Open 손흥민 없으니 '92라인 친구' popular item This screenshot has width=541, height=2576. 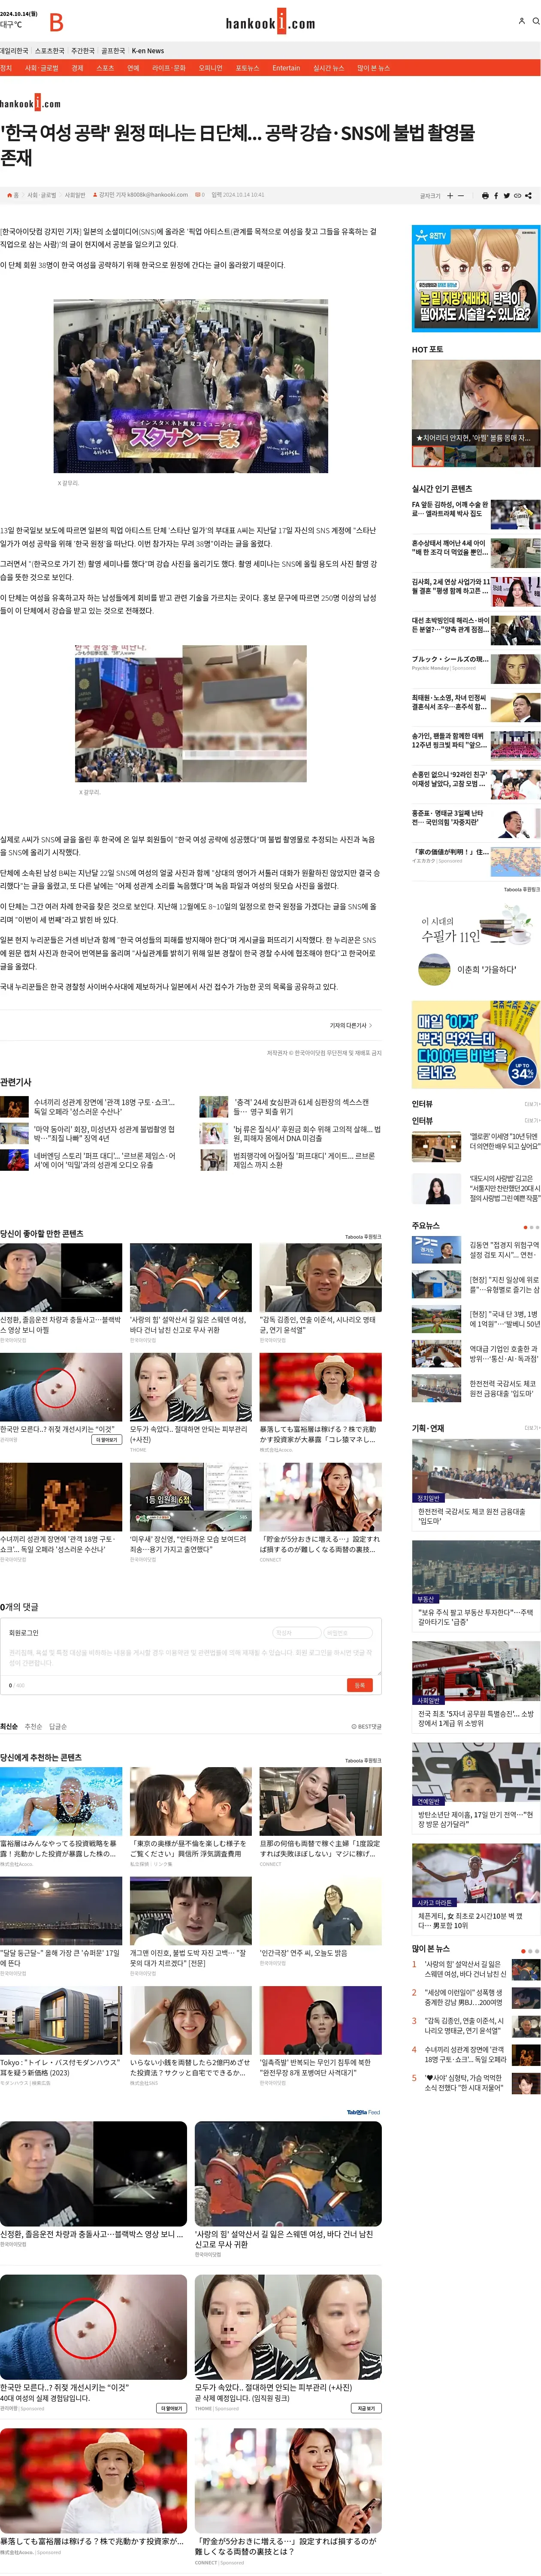pyautogui.click(x=476, y=784)
